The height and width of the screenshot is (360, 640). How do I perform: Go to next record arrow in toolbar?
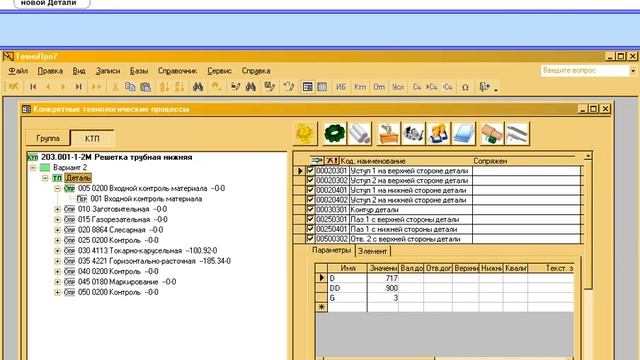(63, 87)
